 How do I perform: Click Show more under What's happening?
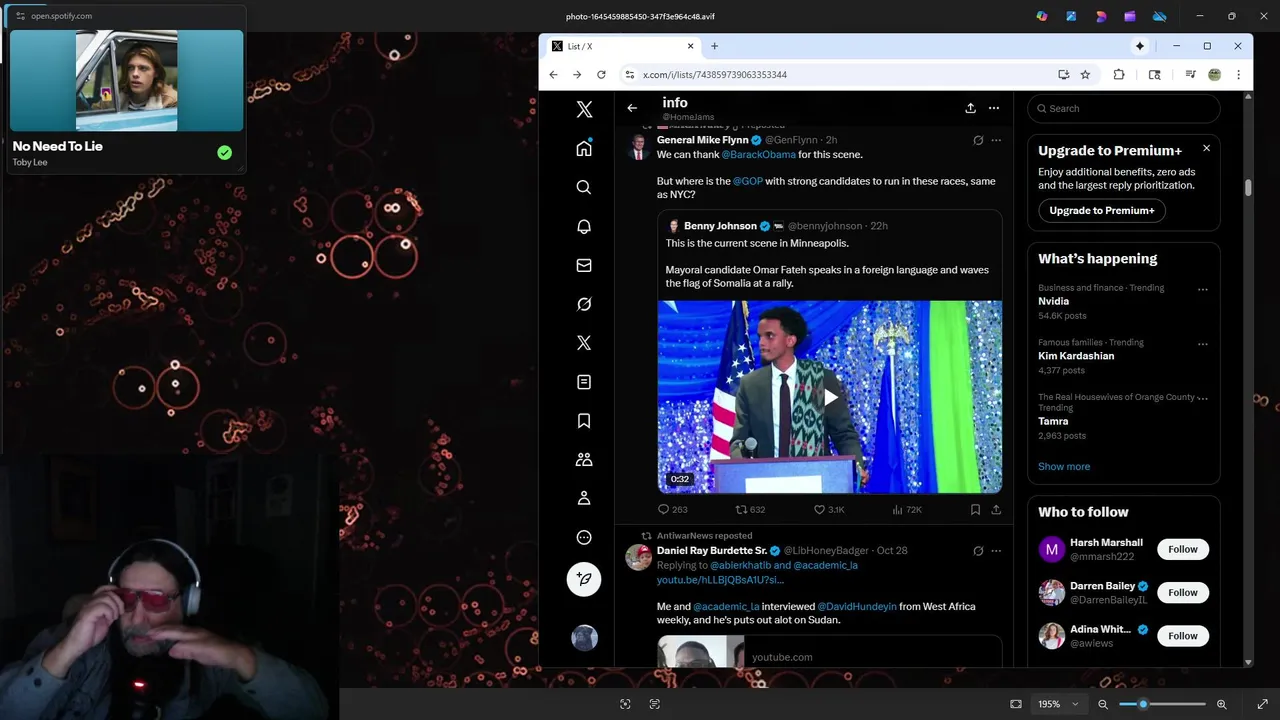1064,467
